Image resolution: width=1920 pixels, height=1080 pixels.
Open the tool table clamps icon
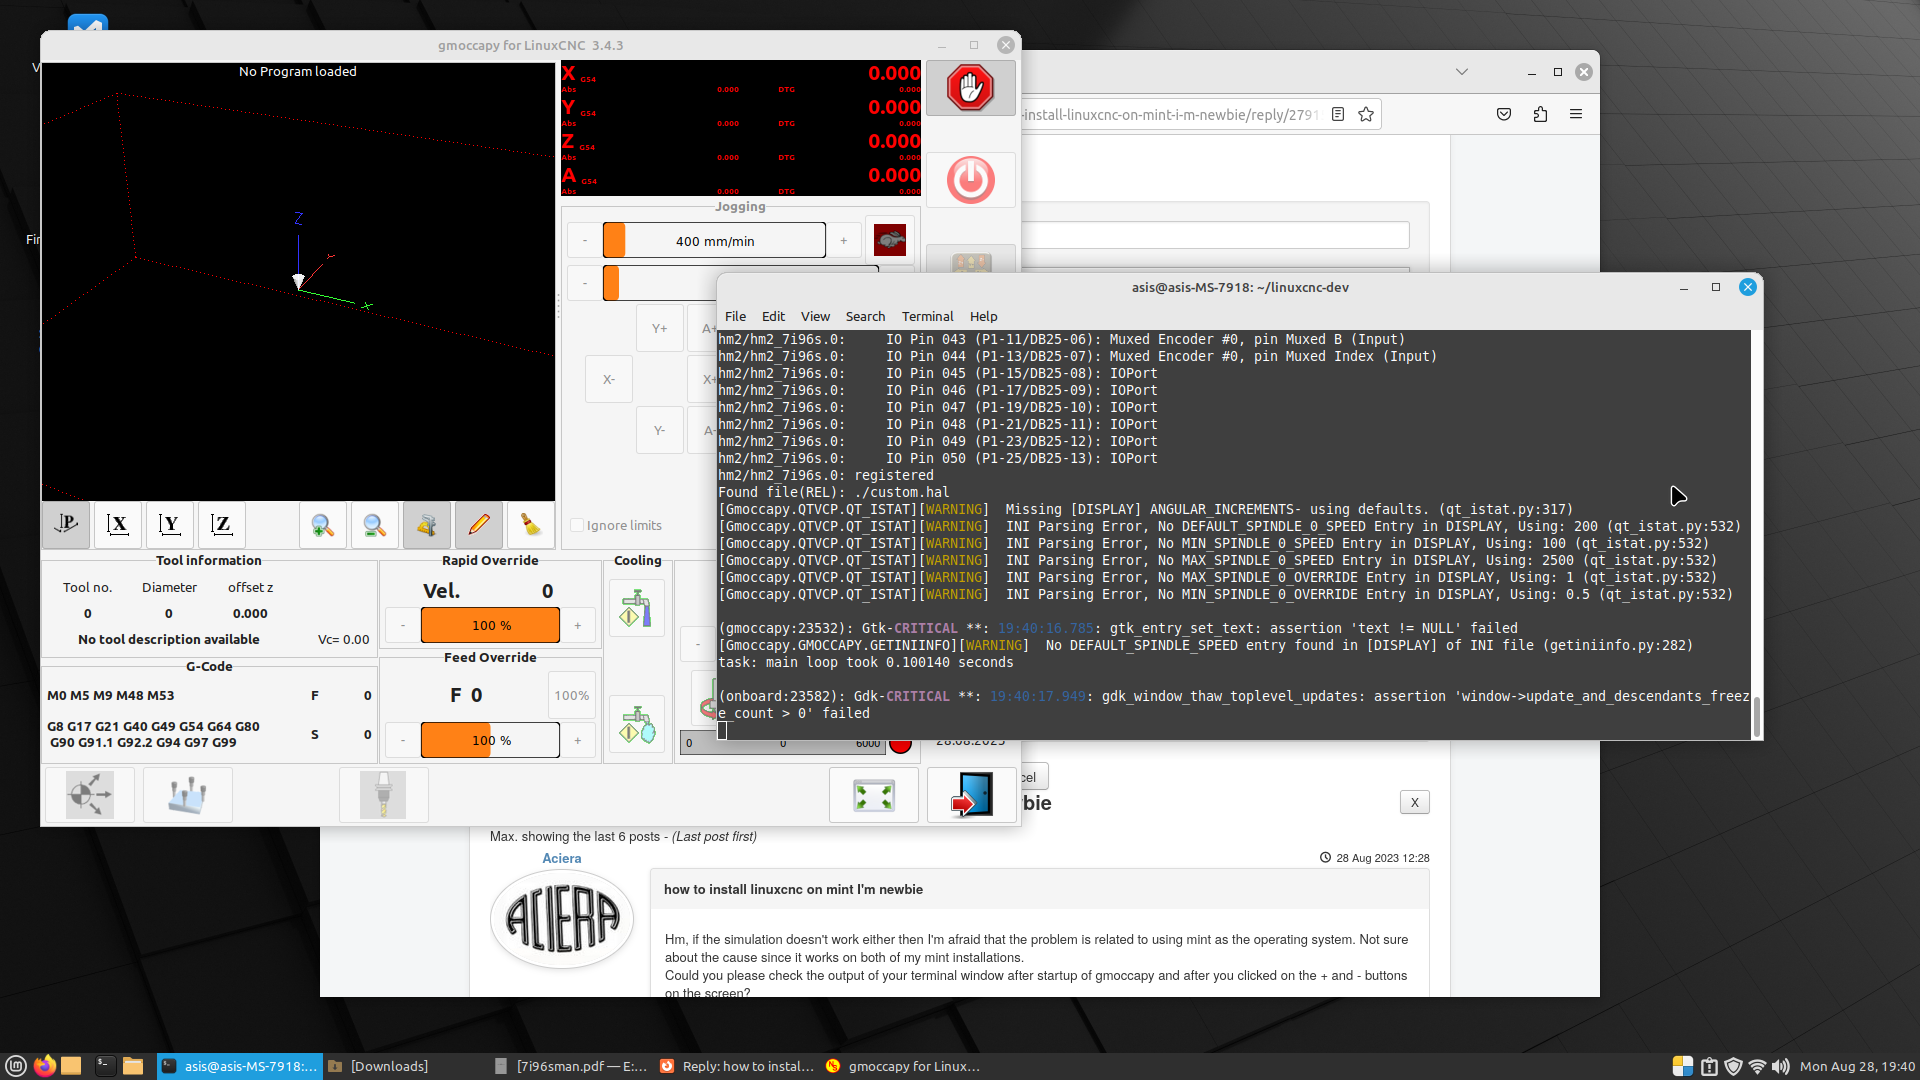pos(188,795)
